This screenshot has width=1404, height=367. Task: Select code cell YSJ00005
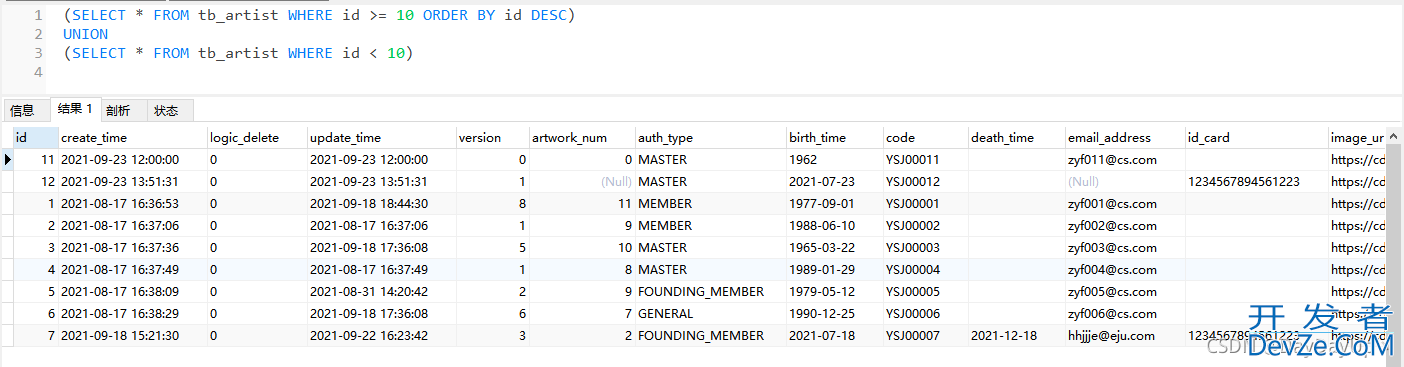(925, 292)
